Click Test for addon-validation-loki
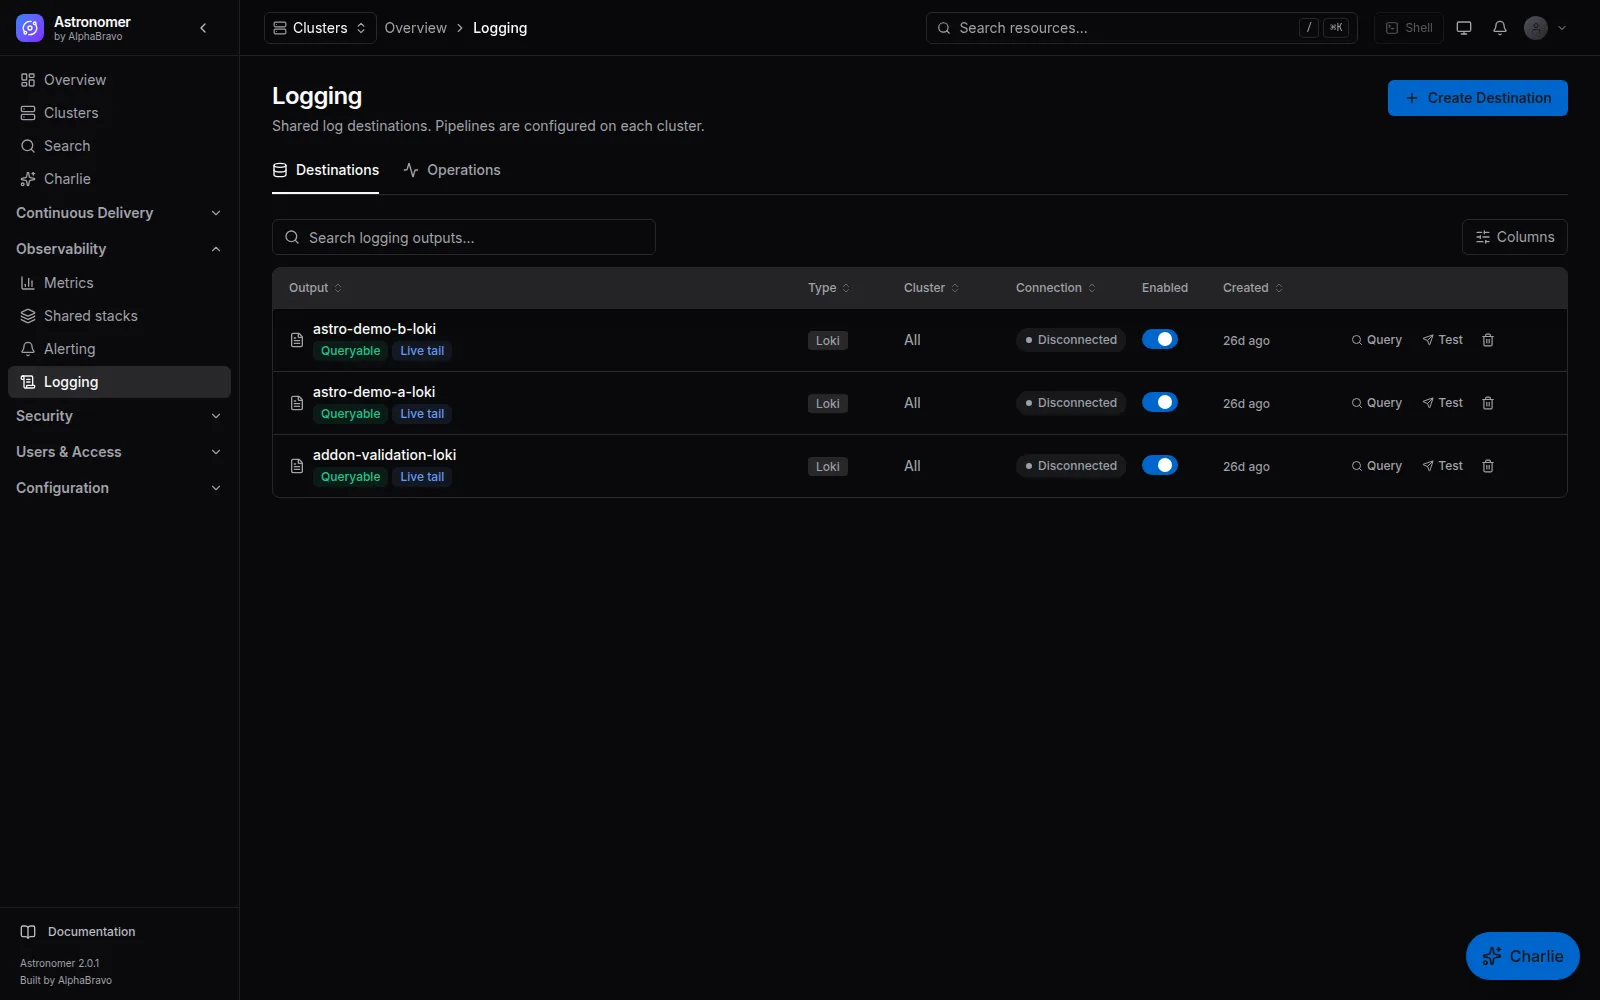The width and height of the screenshot is (1600, 1000). coord(1443,466)
